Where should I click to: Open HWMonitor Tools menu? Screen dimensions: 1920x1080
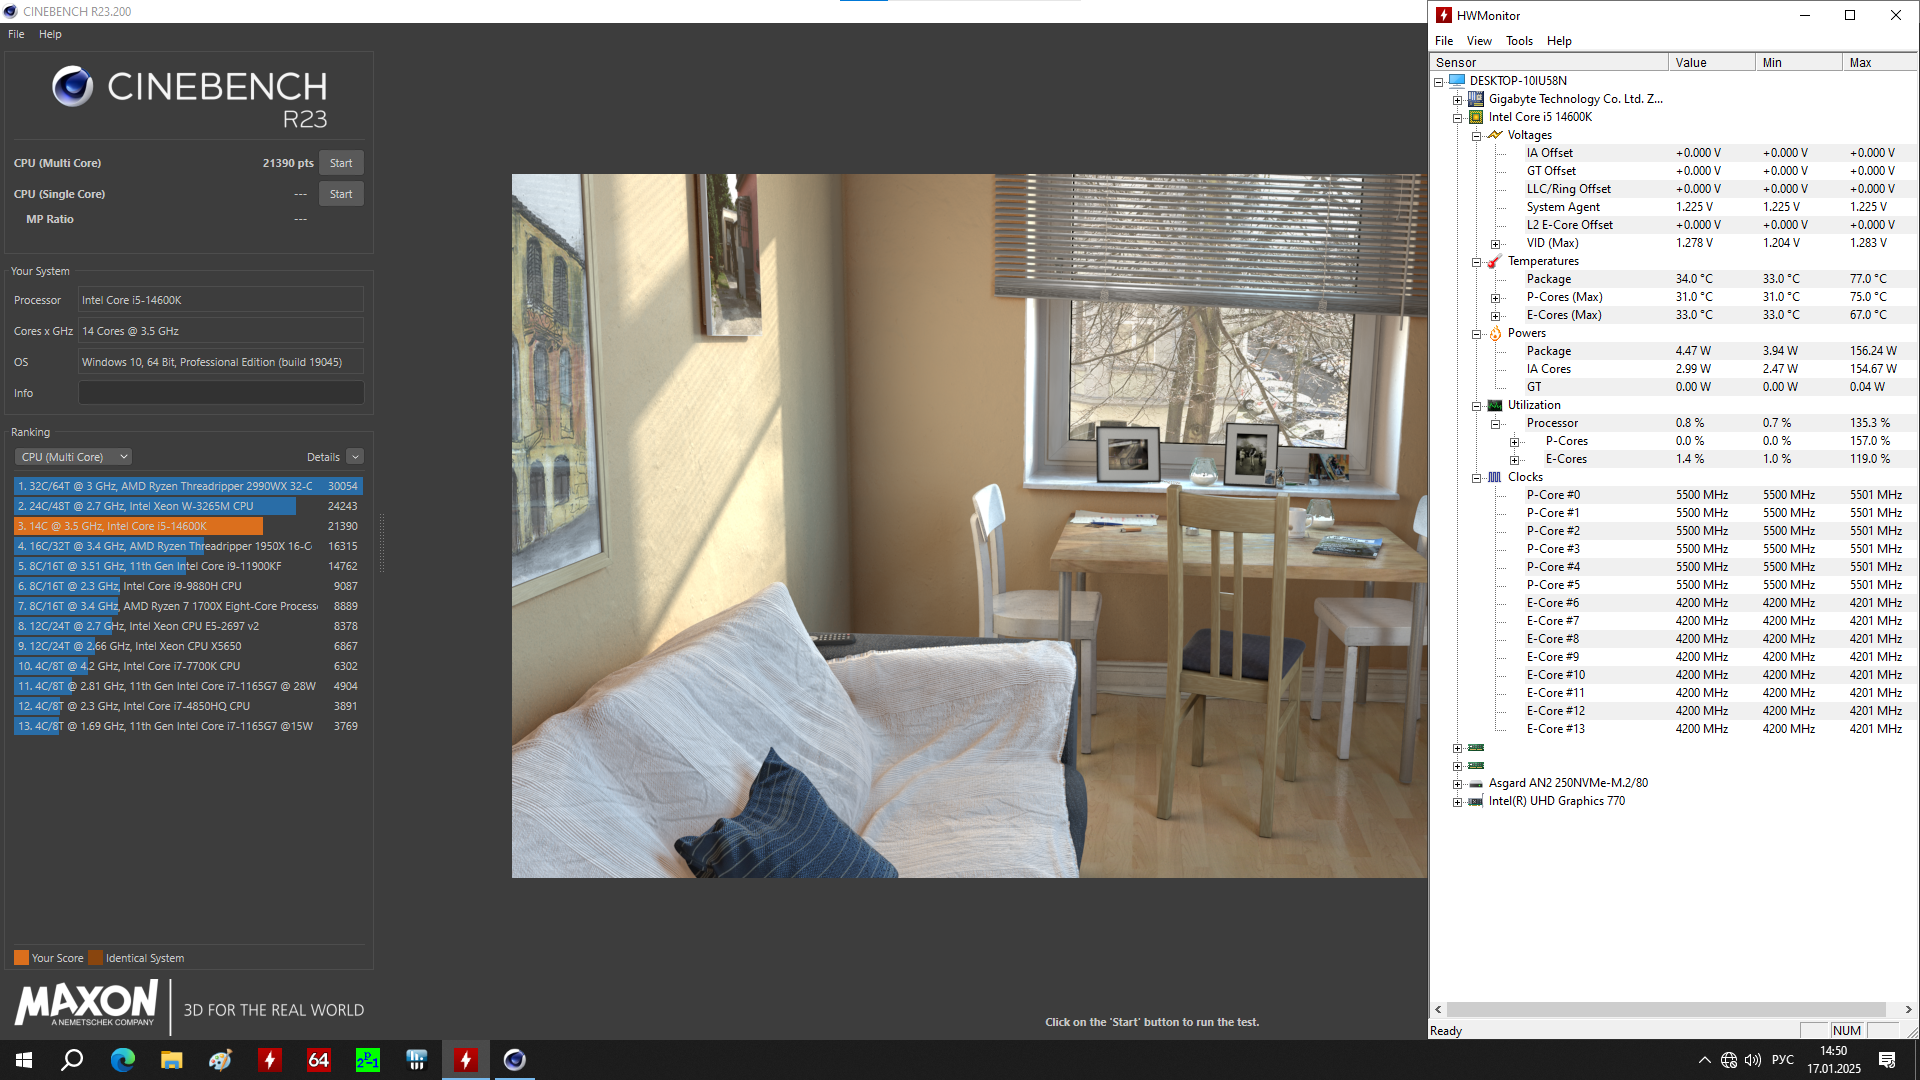(1518, 41)
